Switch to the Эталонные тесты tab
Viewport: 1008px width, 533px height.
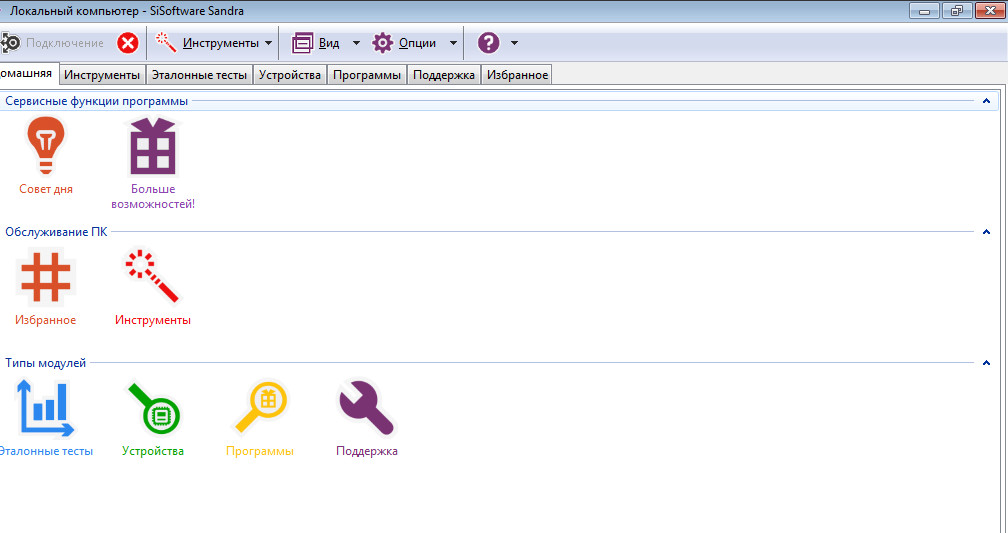click(199, 75)
